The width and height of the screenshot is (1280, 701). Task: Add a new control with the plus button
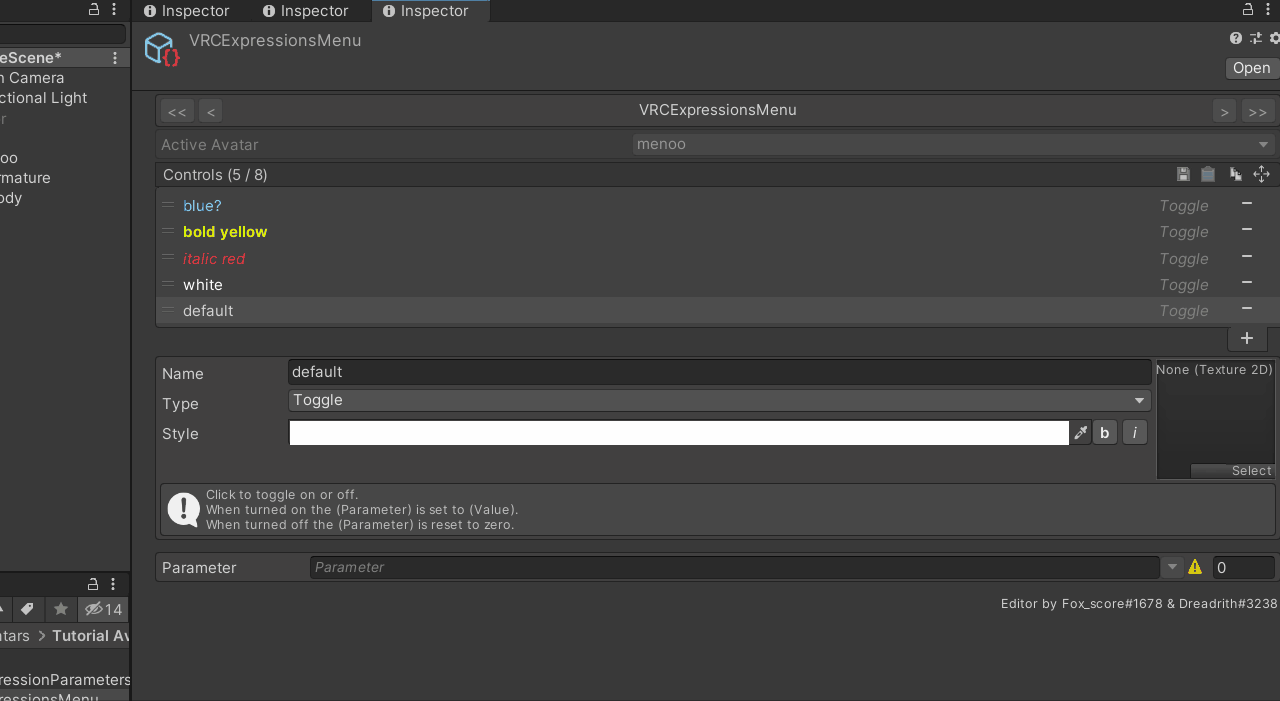click(x=1247, y=338)
